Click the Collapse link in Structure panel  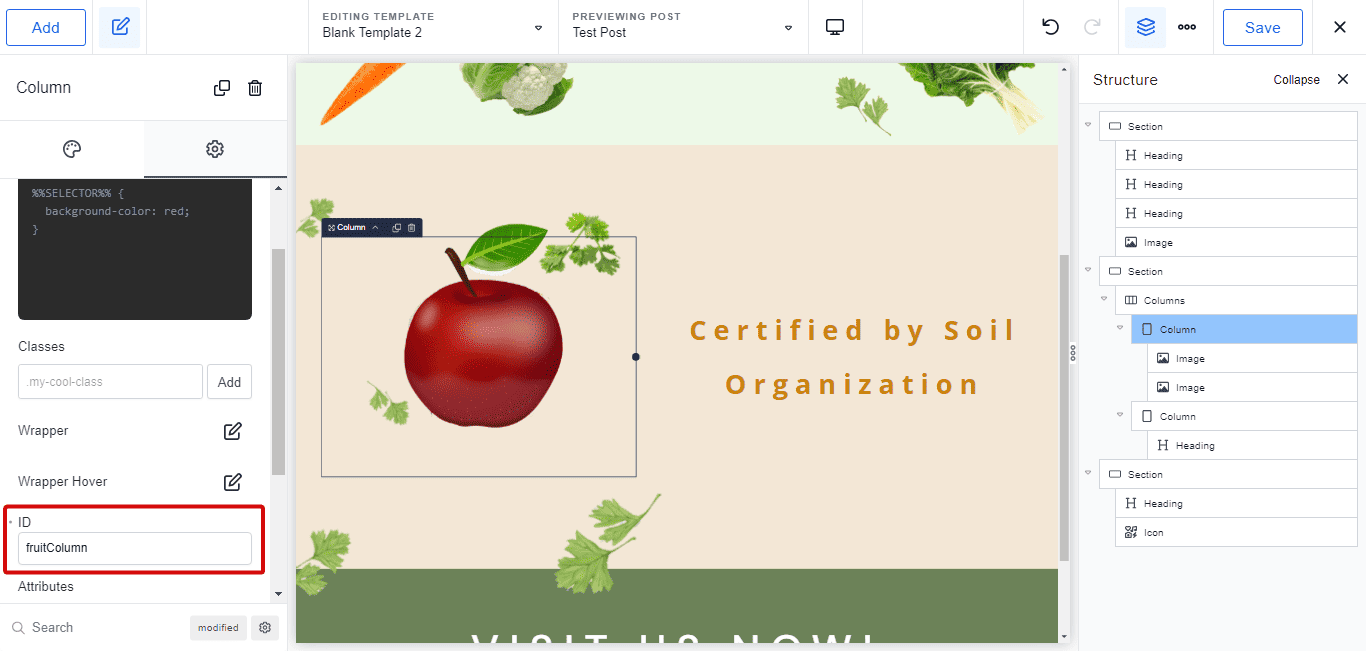(1296, 80)
